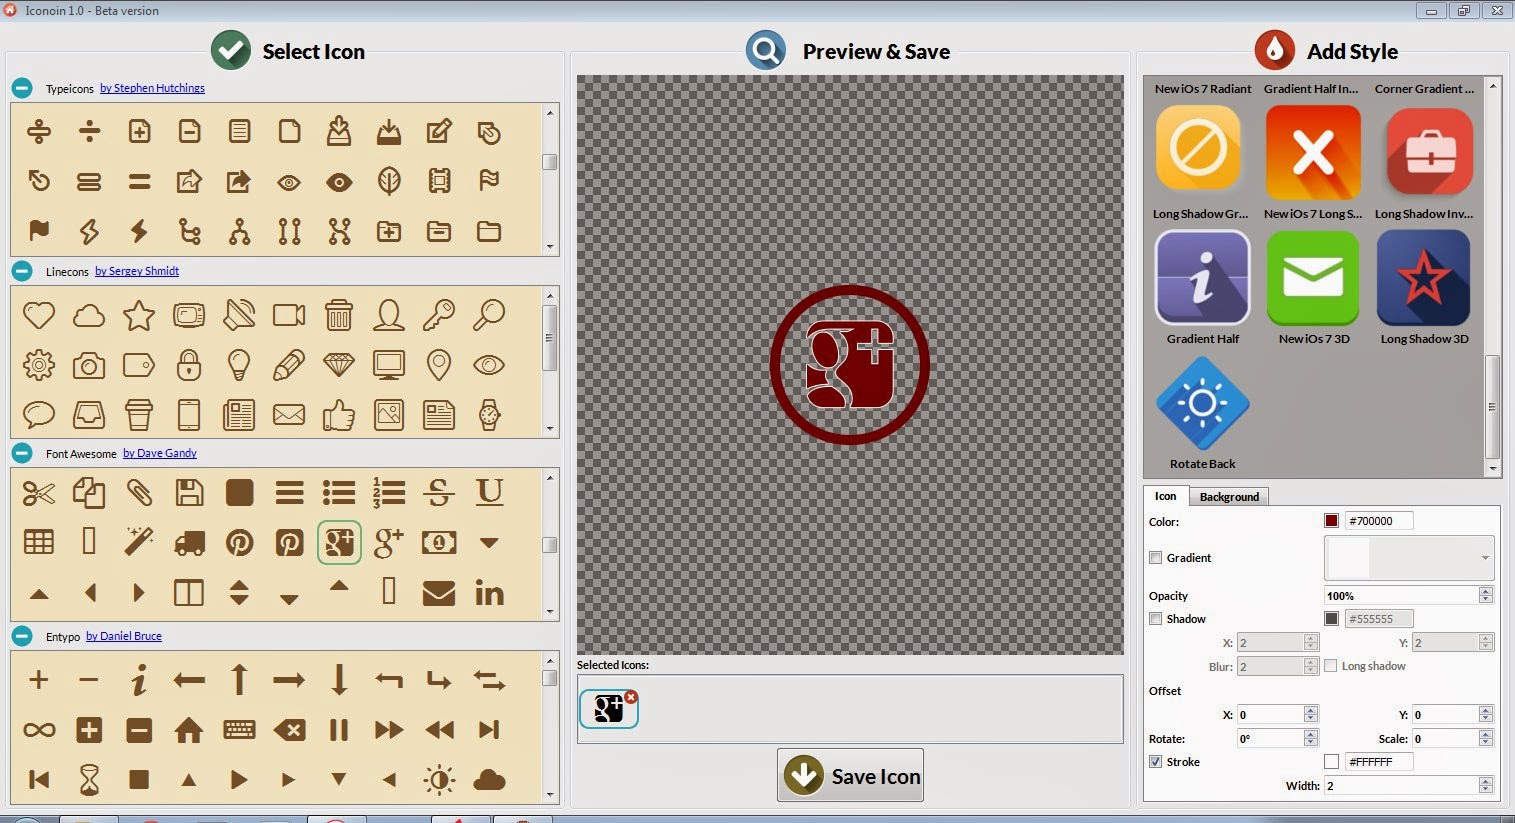Enable the Gradient checkbox
This screenshot has height=823, width=1515.
[1156, 558]
